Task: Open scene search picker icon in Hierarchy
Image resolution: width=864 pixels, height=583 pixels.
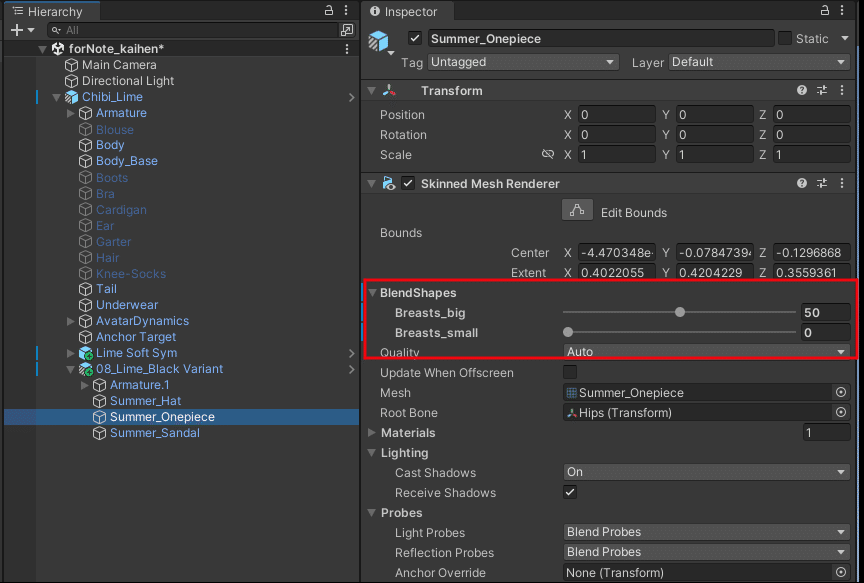Action: pos(347,30)
